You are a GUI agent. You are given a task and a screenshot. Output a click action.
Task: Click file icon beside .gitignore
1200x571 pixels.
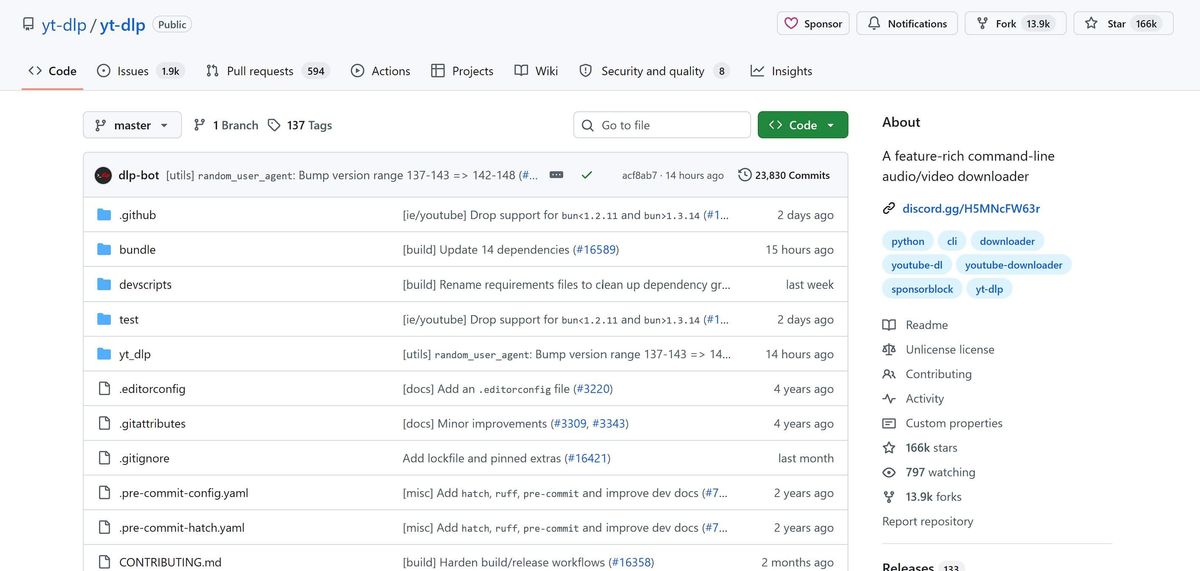104,458
